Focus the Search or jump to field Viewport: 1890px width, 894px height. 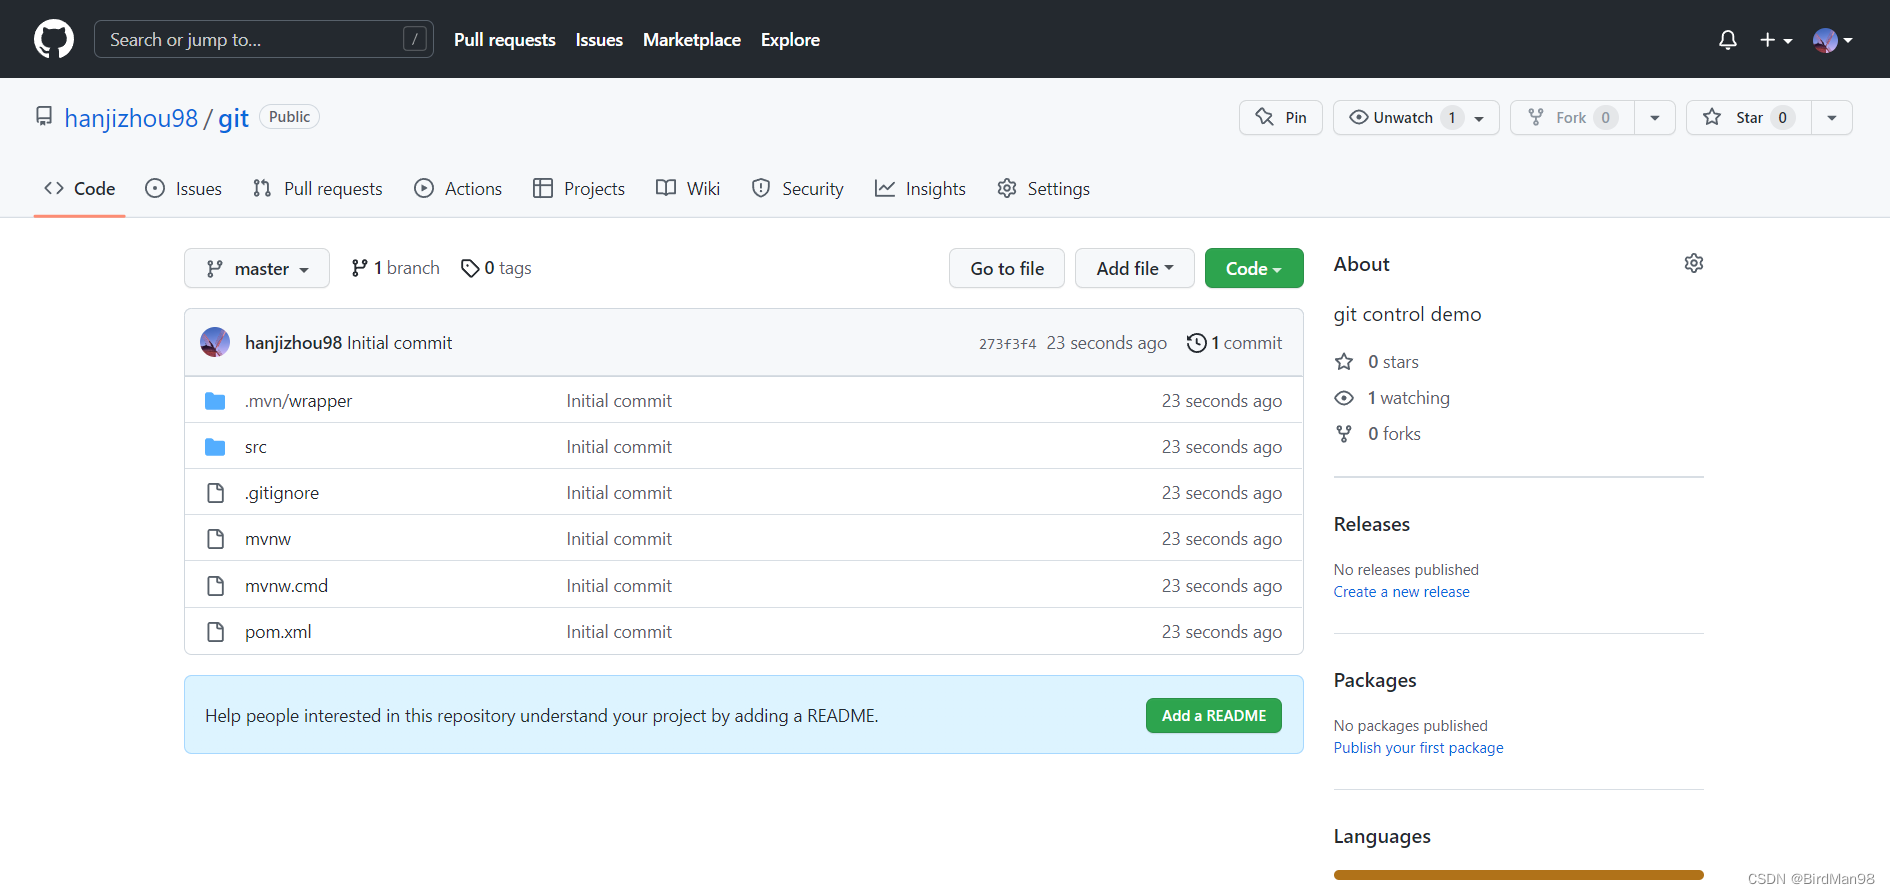[264, 39]
